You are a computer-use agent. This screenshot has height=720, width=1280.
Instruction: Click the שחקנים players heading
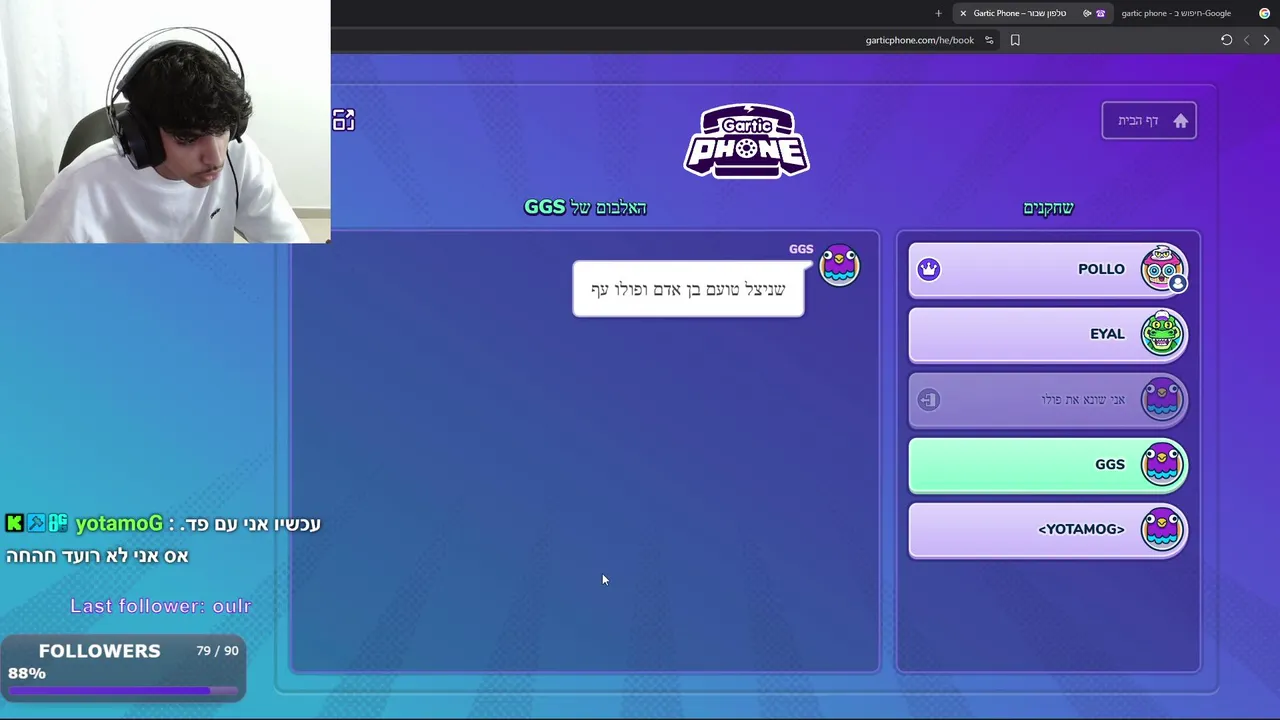coord(1048,208)
